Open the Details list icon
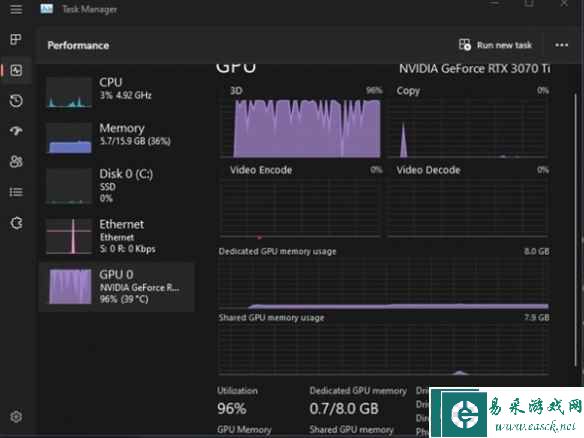584x438 pixels. pyautogui.click(x=16, y=192)
